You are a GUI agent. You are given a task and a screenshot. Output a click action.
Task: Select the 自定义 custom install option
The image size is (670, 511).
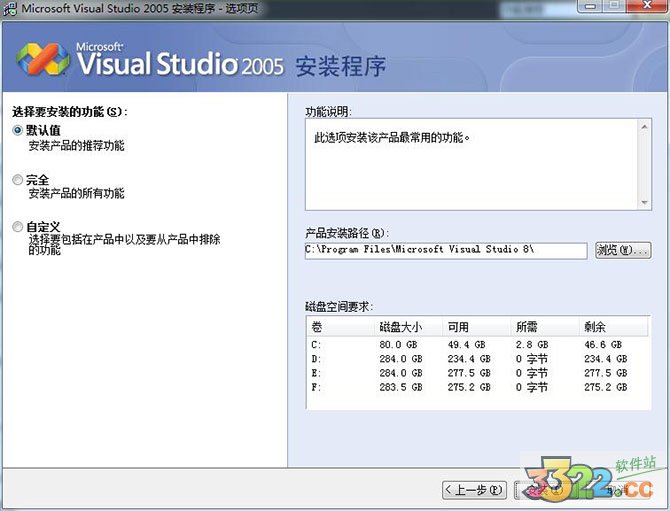tap(18, 226)
